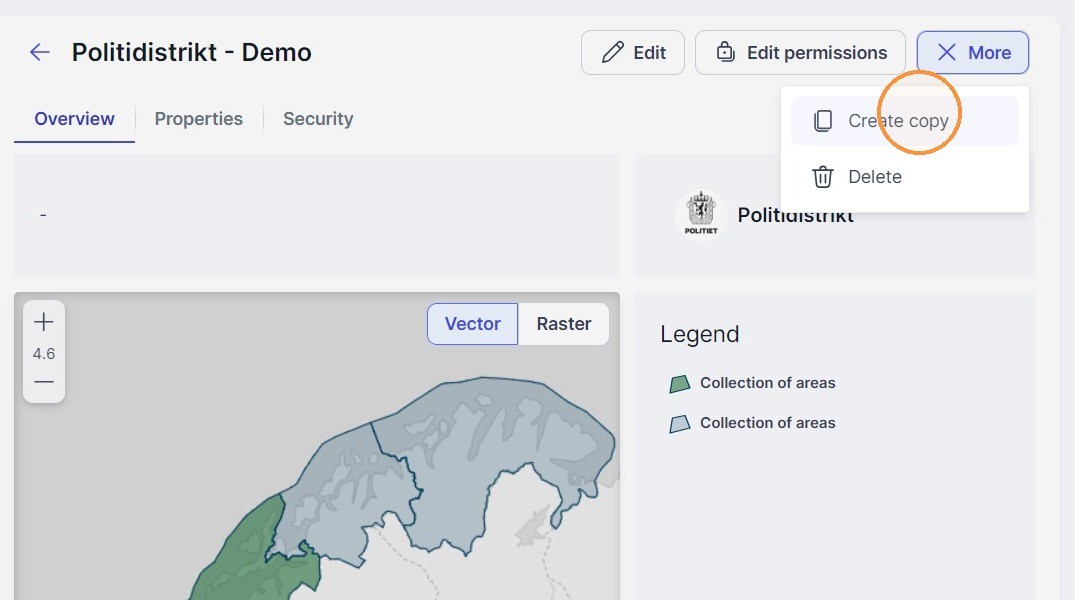
Task: Open Edit permissions
Action: [800, 52]
